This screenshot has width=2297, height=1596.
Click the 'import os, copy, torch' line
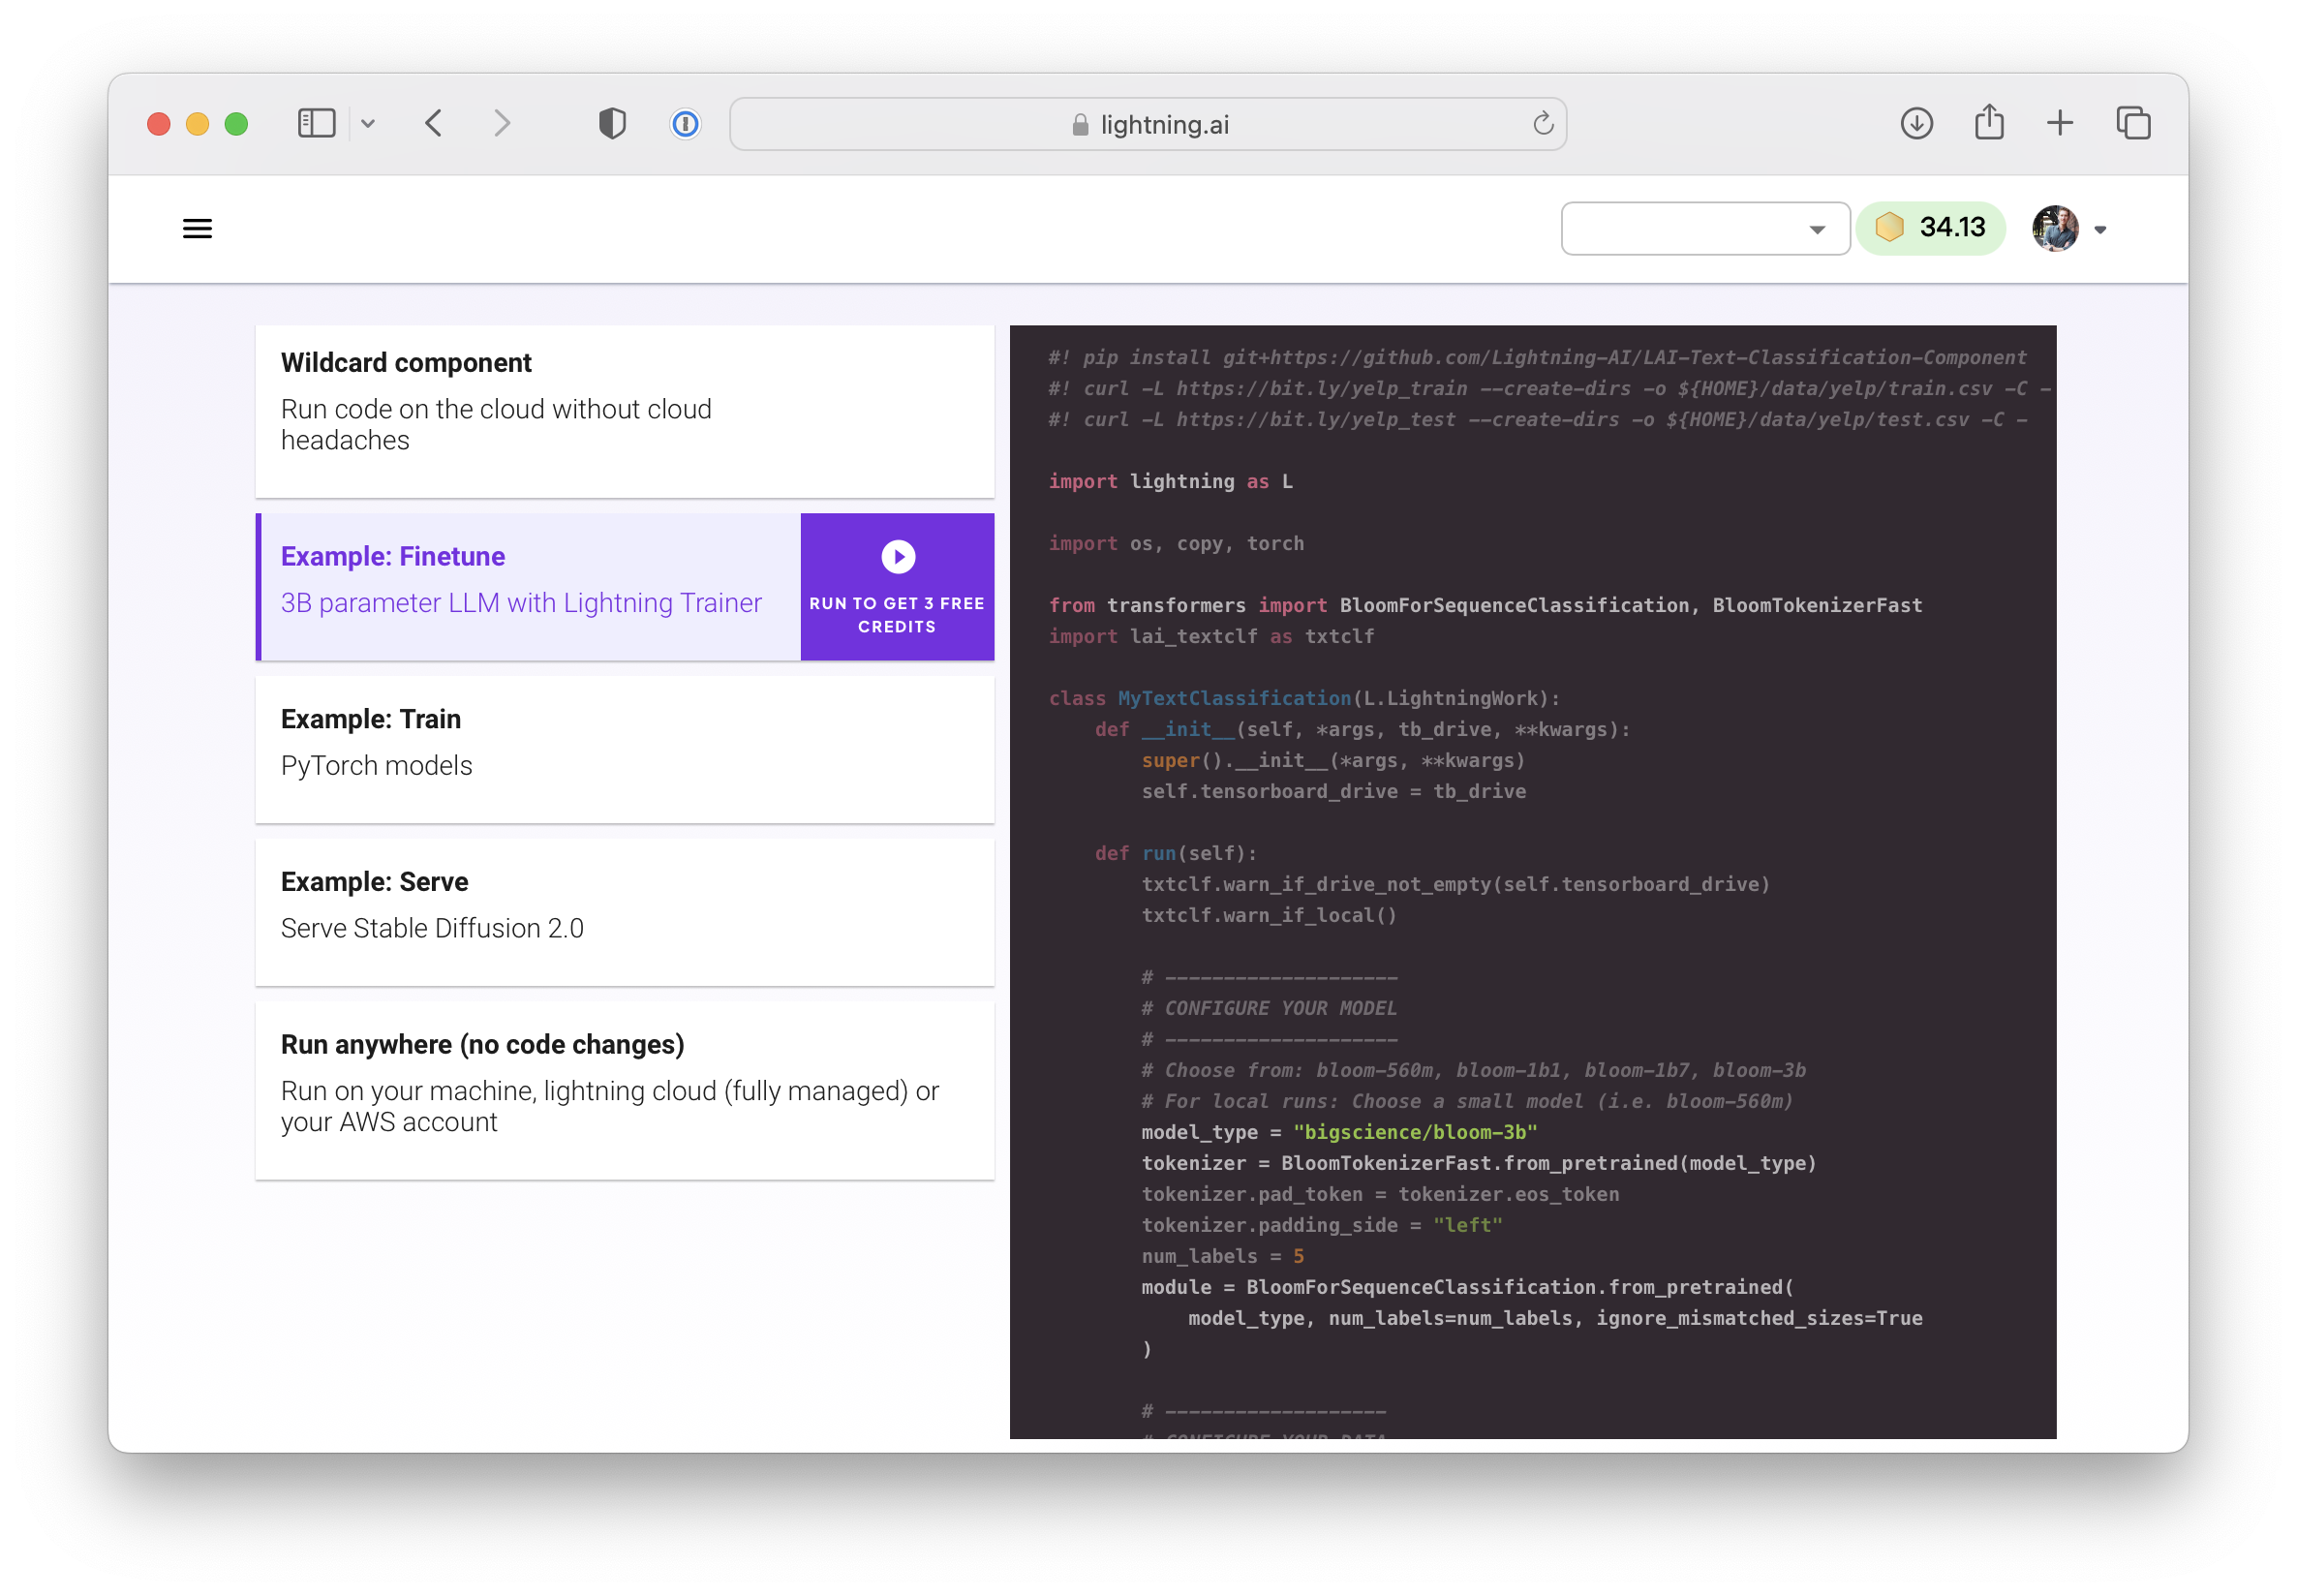(x=1176, y=544)
